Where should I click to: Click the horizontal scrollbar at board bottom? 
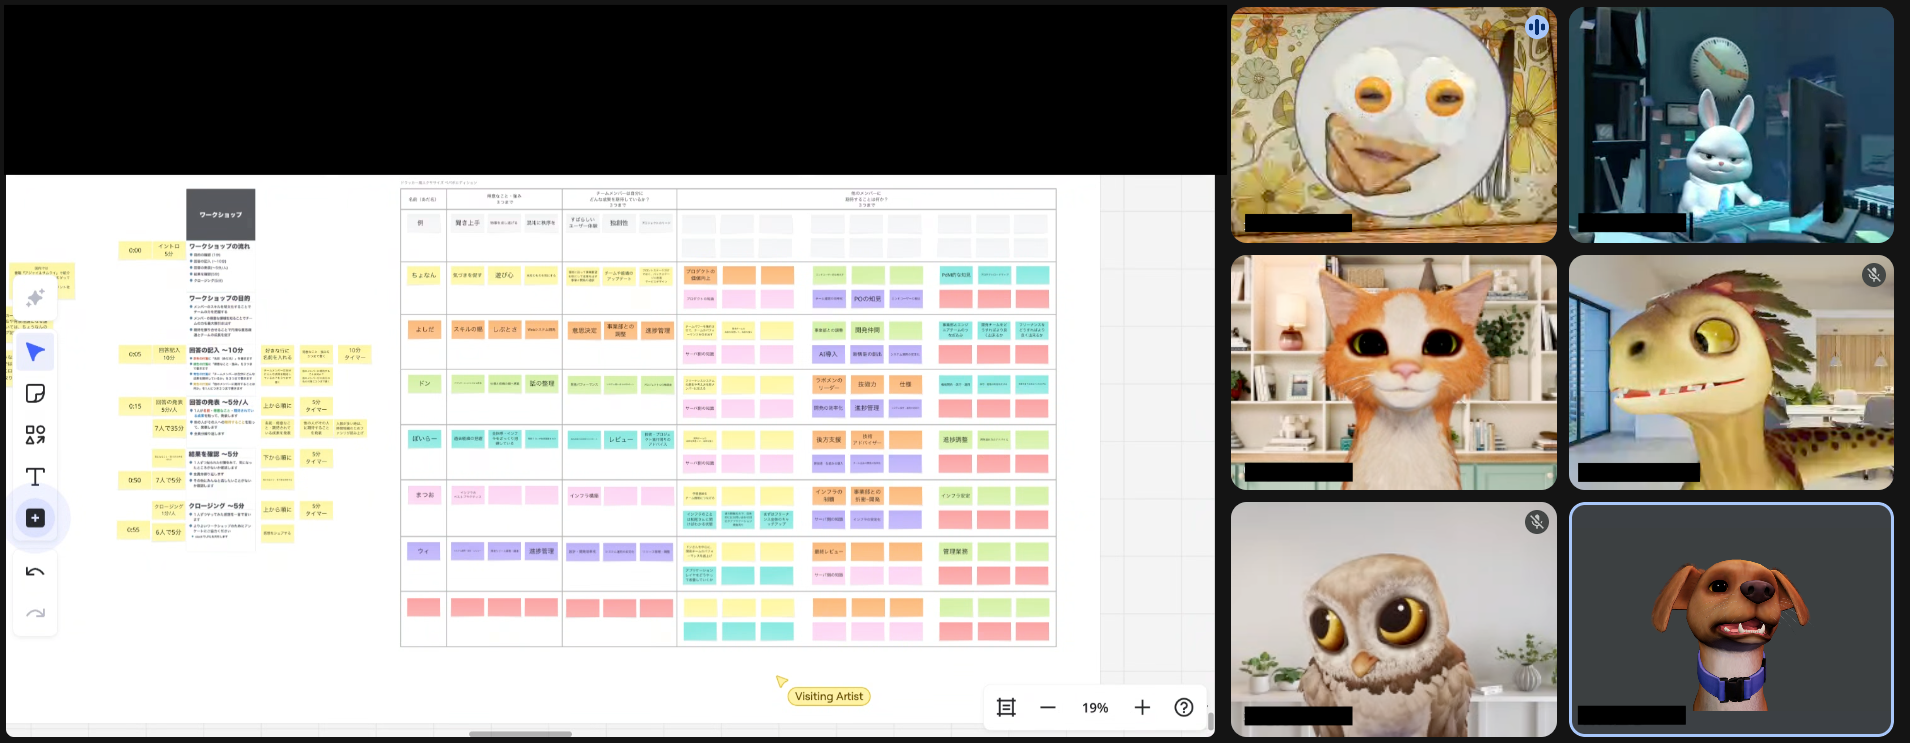tap(520, 734)
